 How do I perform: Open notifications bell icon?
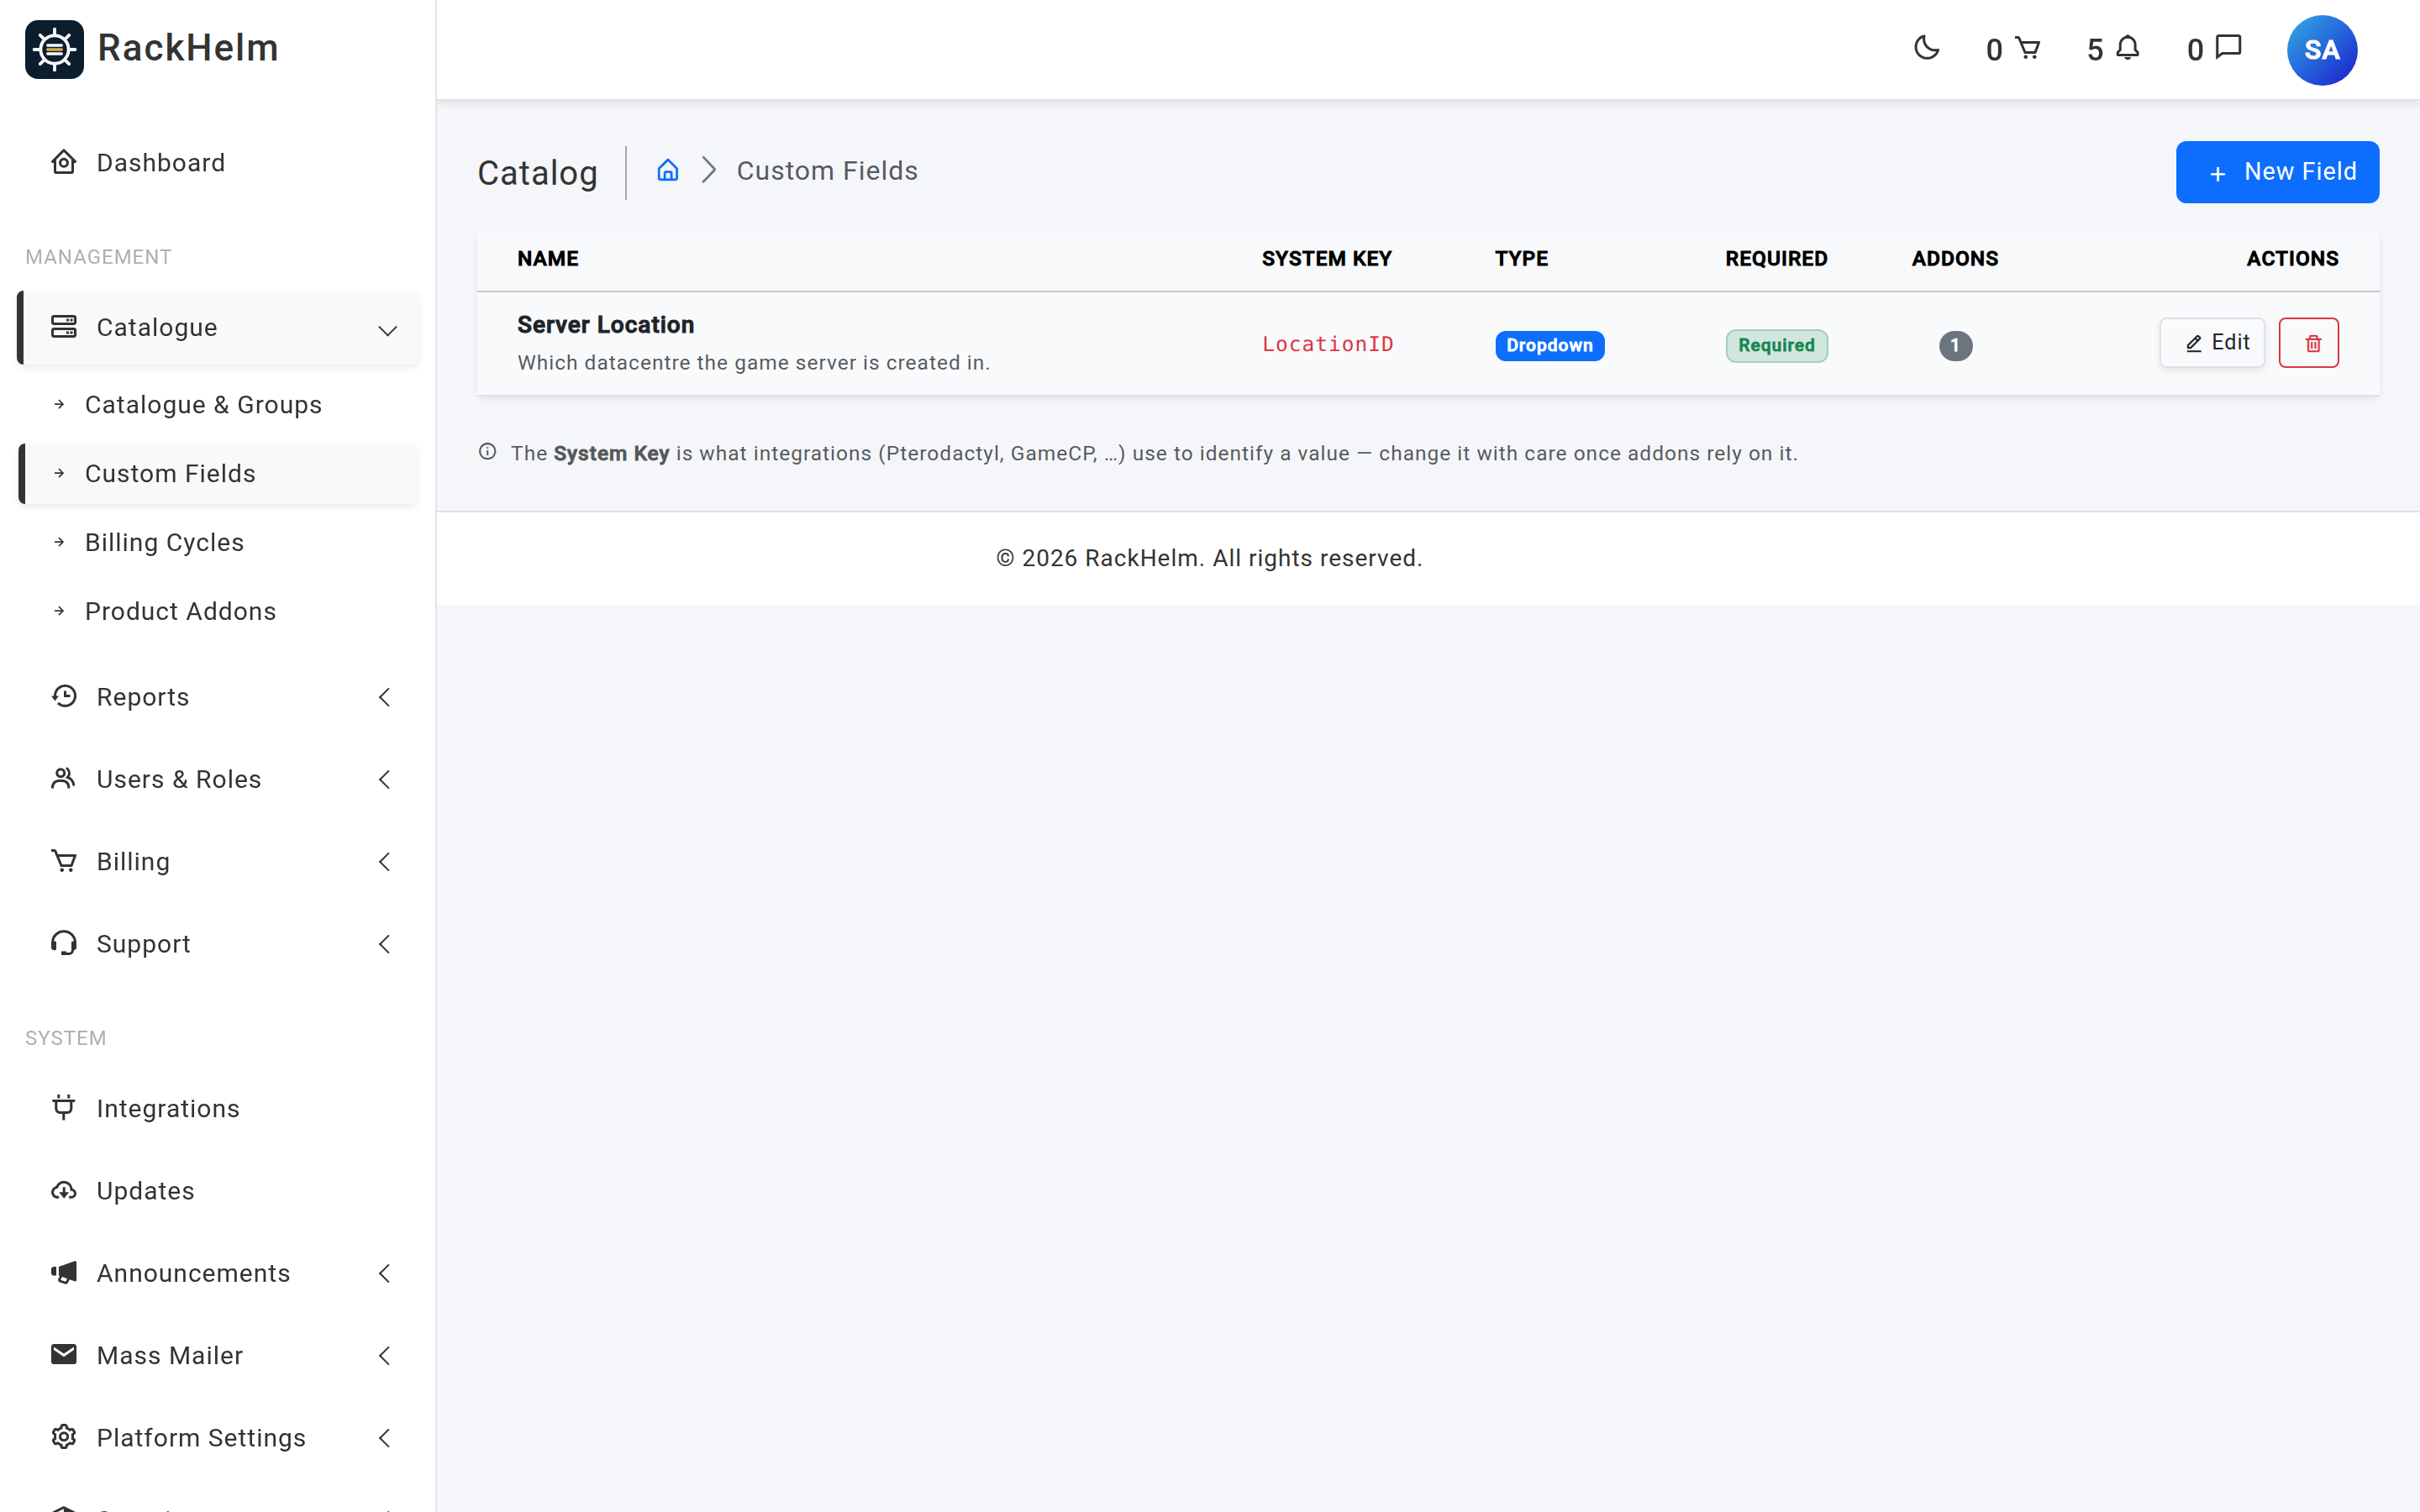[2127, 48]
